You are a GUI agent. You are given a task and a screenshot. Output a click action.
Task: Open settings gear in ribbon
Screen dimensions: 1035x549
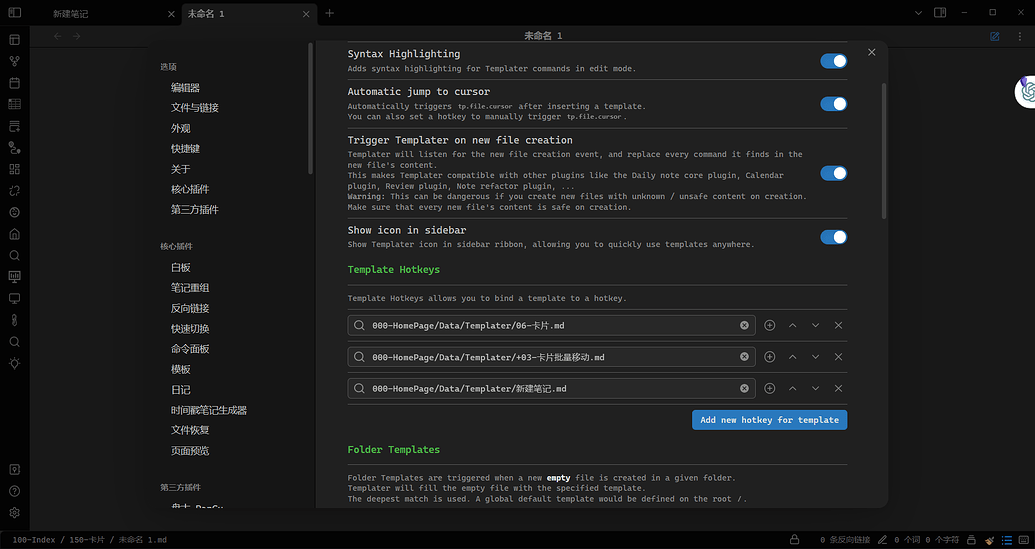click(x=15, y=513)
